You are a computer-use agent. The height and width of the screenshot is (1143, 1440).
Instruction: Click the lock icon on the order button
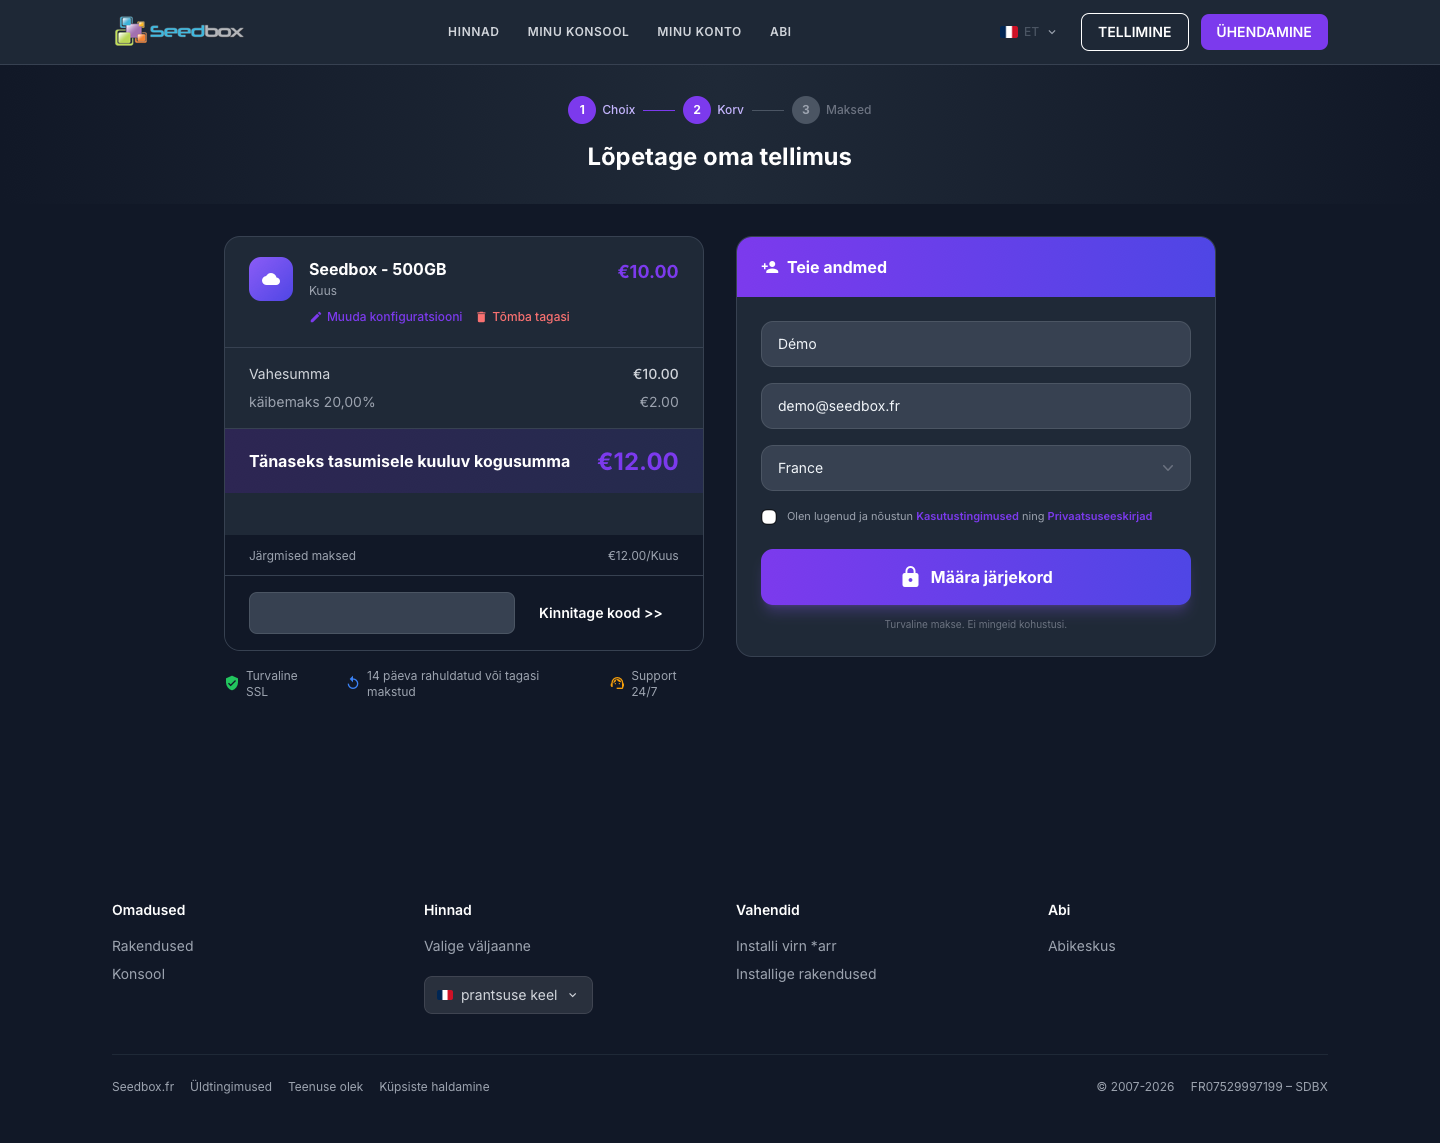910,577
